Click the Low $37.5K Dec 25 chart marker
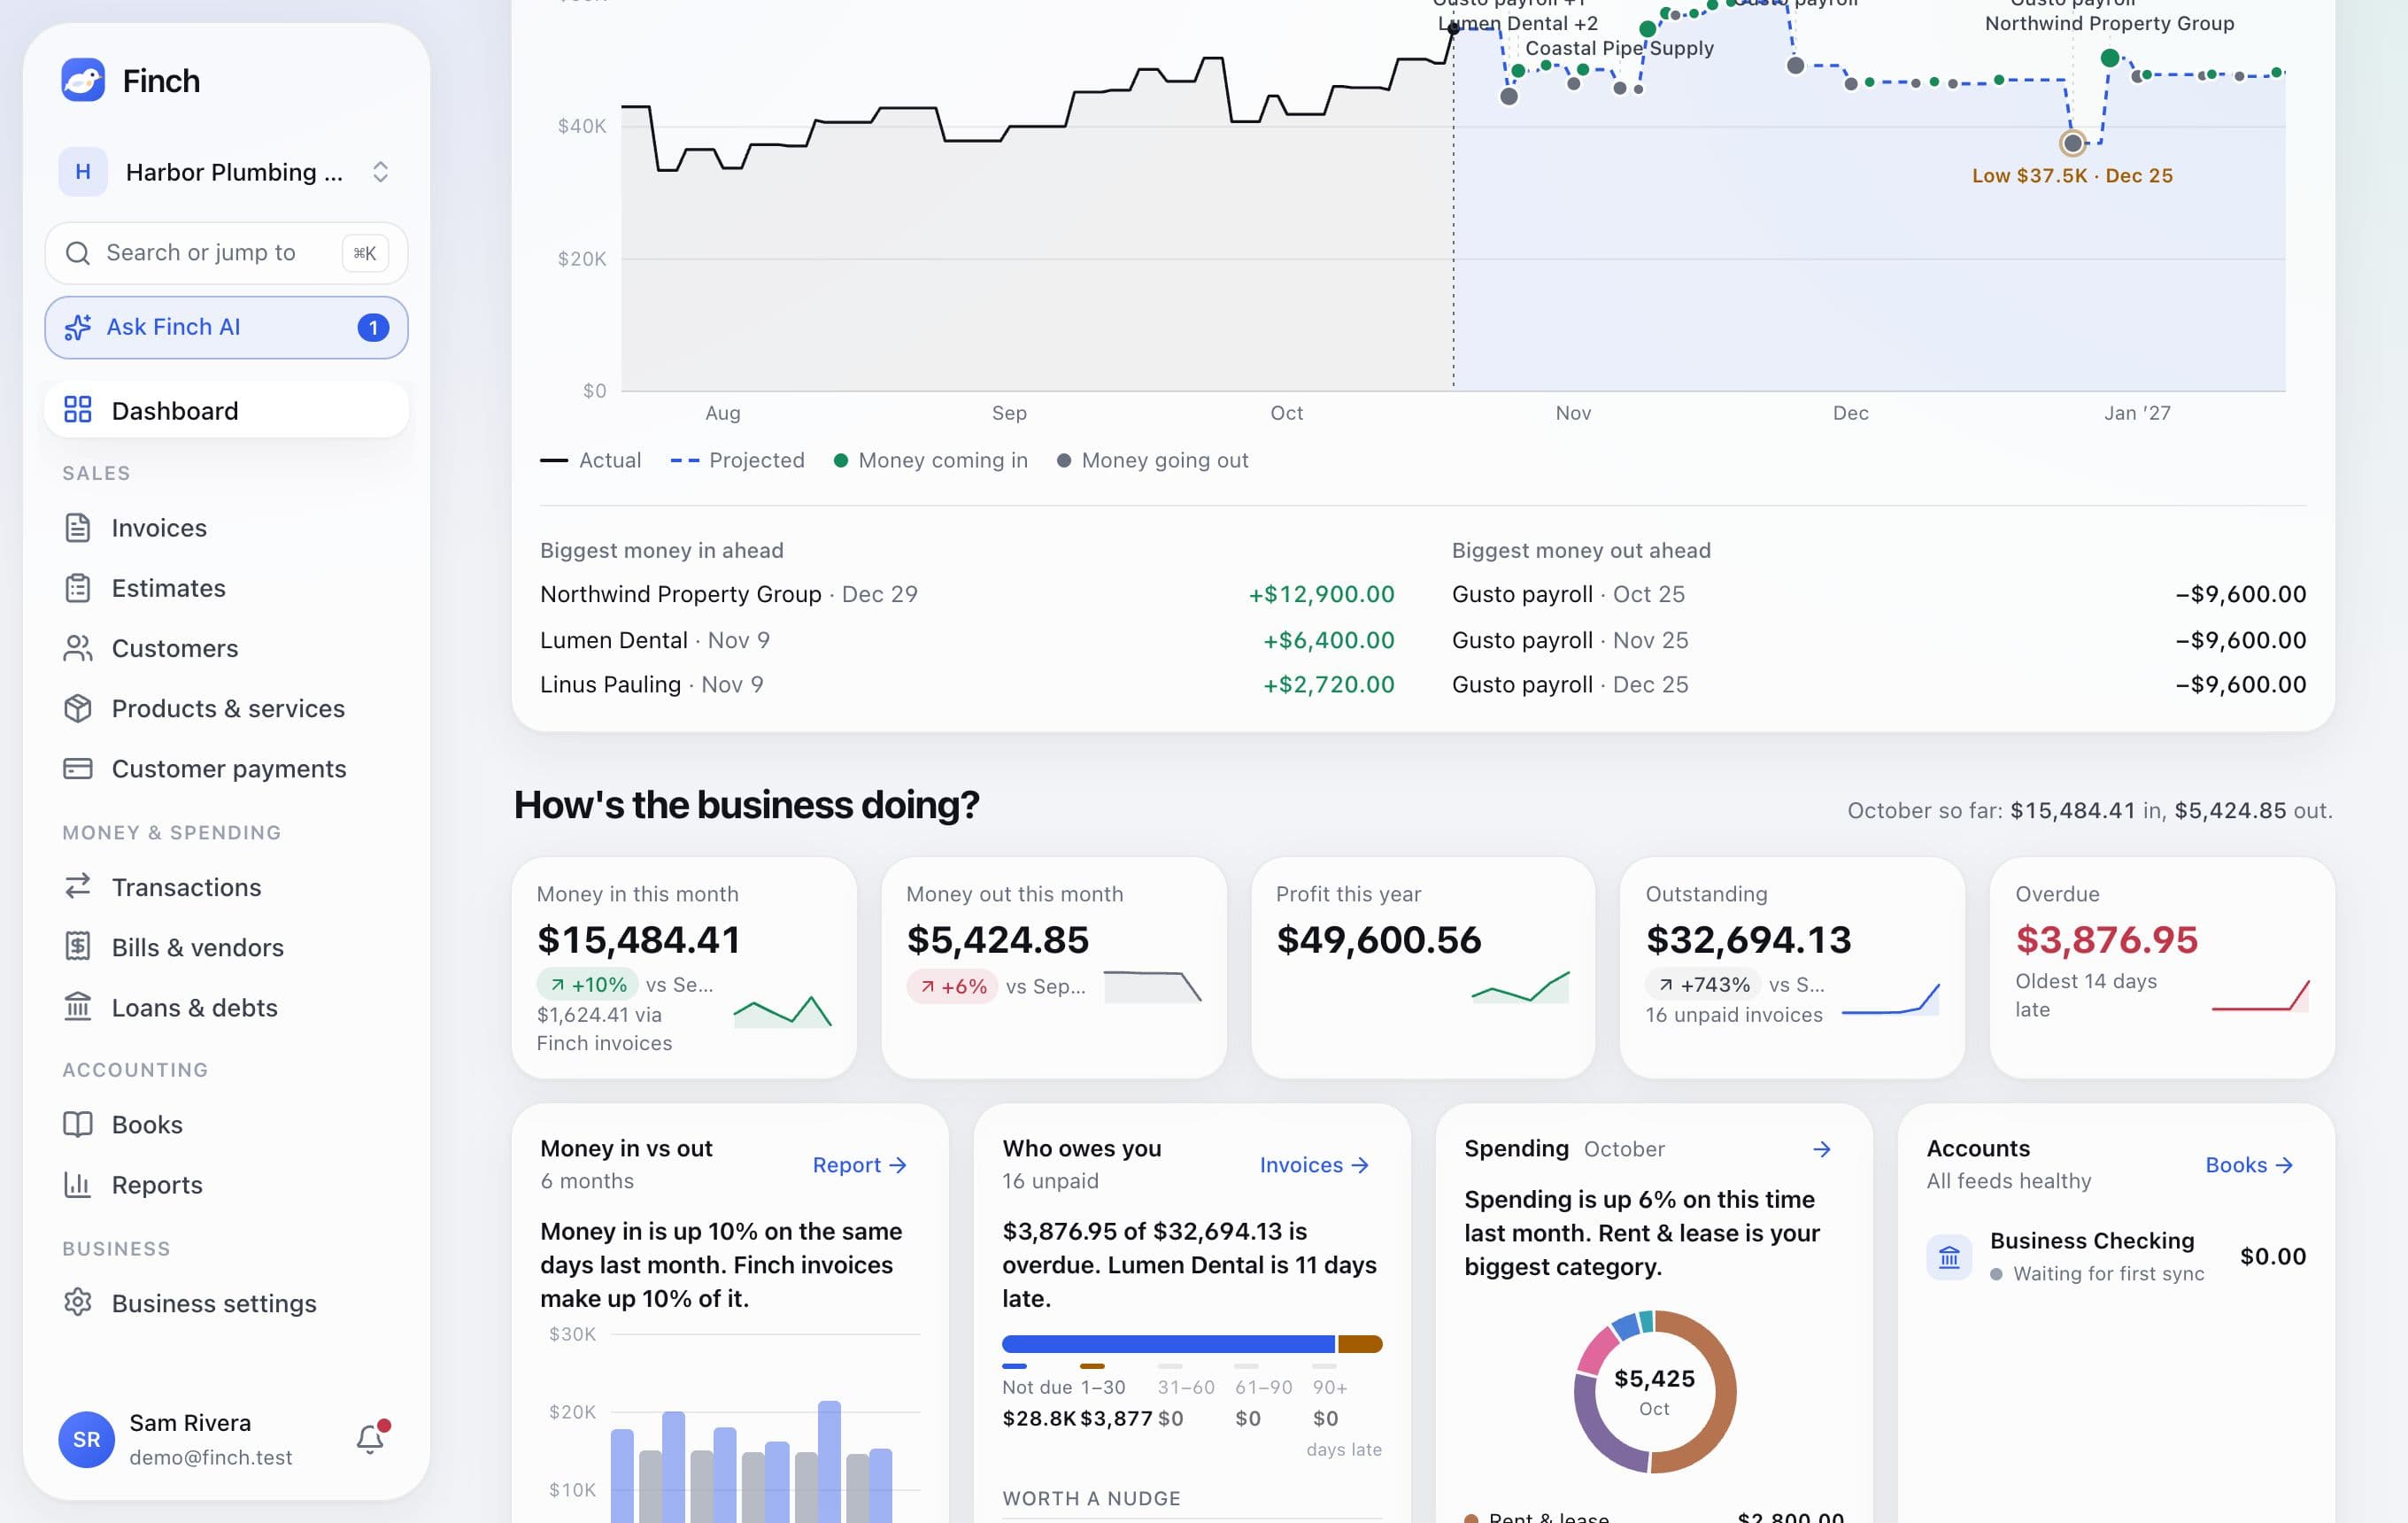 (2073, 143)
